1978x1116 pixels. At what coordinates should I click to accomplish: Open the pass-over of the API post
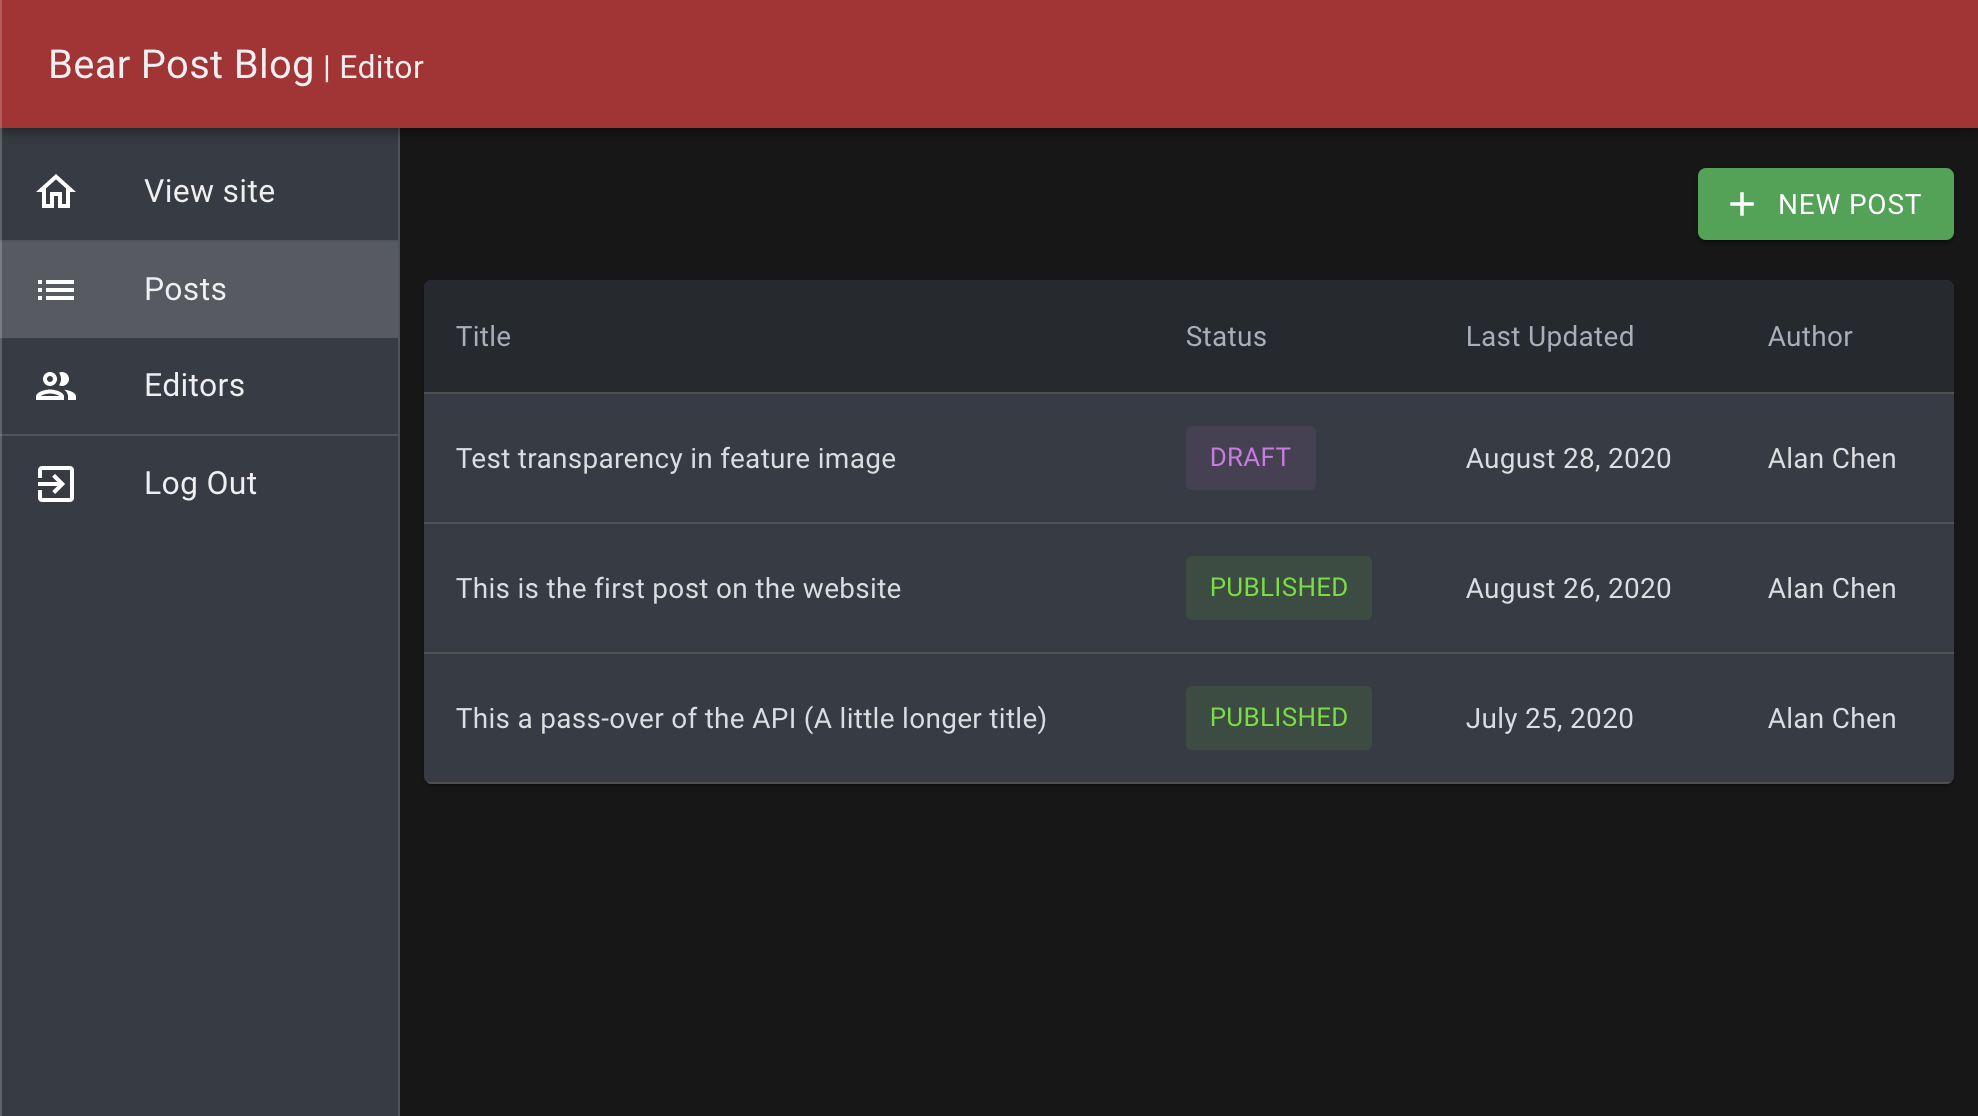pyautogui.click(x=750, y=718)
